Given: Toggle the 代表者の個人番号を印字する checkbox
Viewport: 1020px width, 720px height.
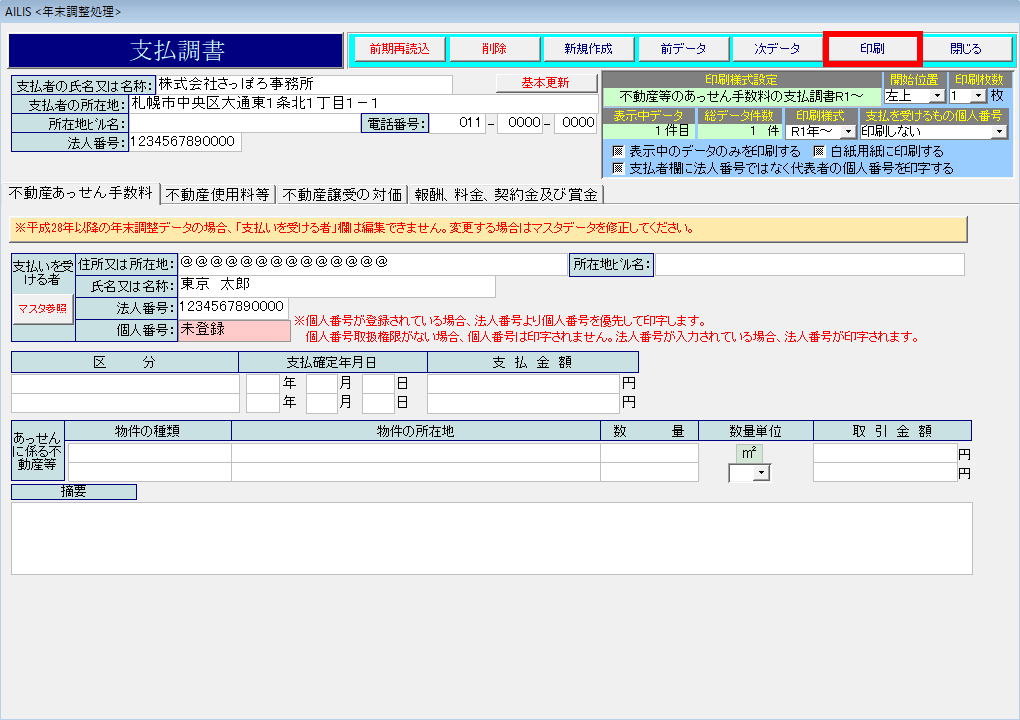Looking at the screenshot, I should pyautogui.click(x=619, y=168).
